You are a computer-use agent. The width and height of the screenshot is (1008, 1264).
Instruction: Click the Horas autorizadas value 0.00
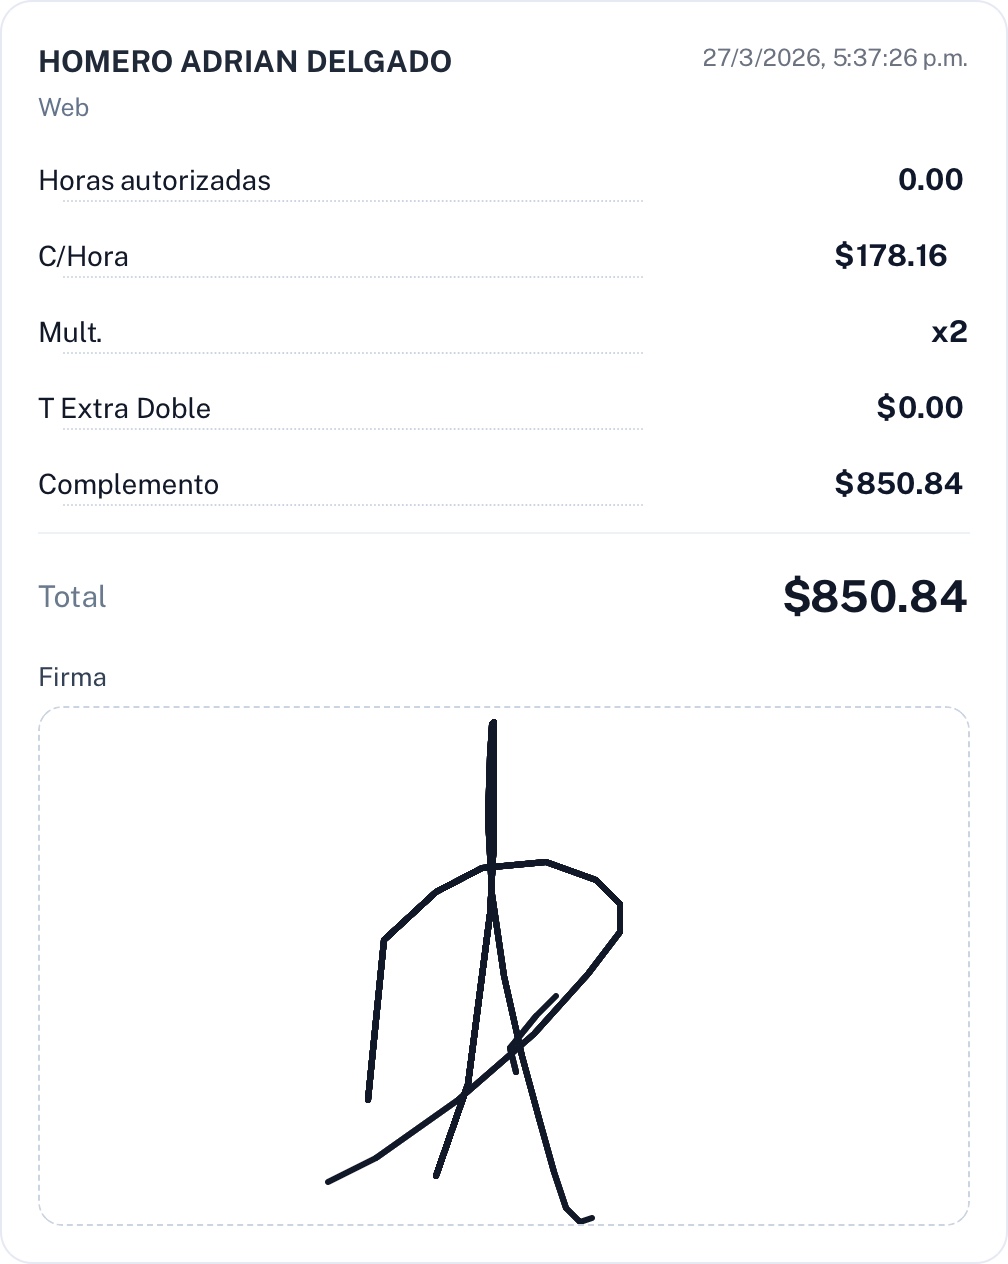[x=930, y=180]
